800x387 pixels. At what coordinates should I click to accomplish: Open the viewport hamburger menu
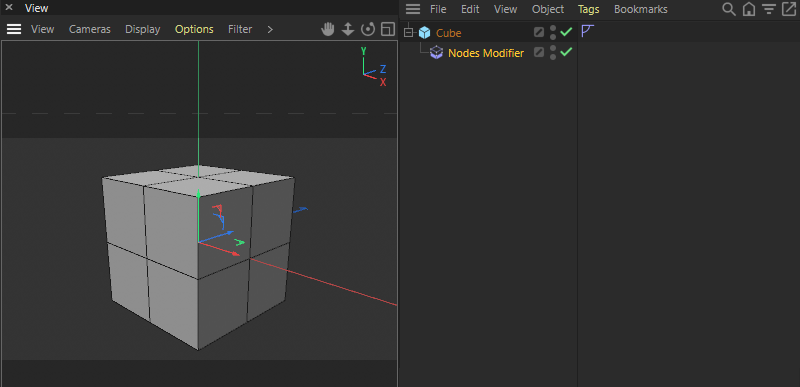(14, 30)
